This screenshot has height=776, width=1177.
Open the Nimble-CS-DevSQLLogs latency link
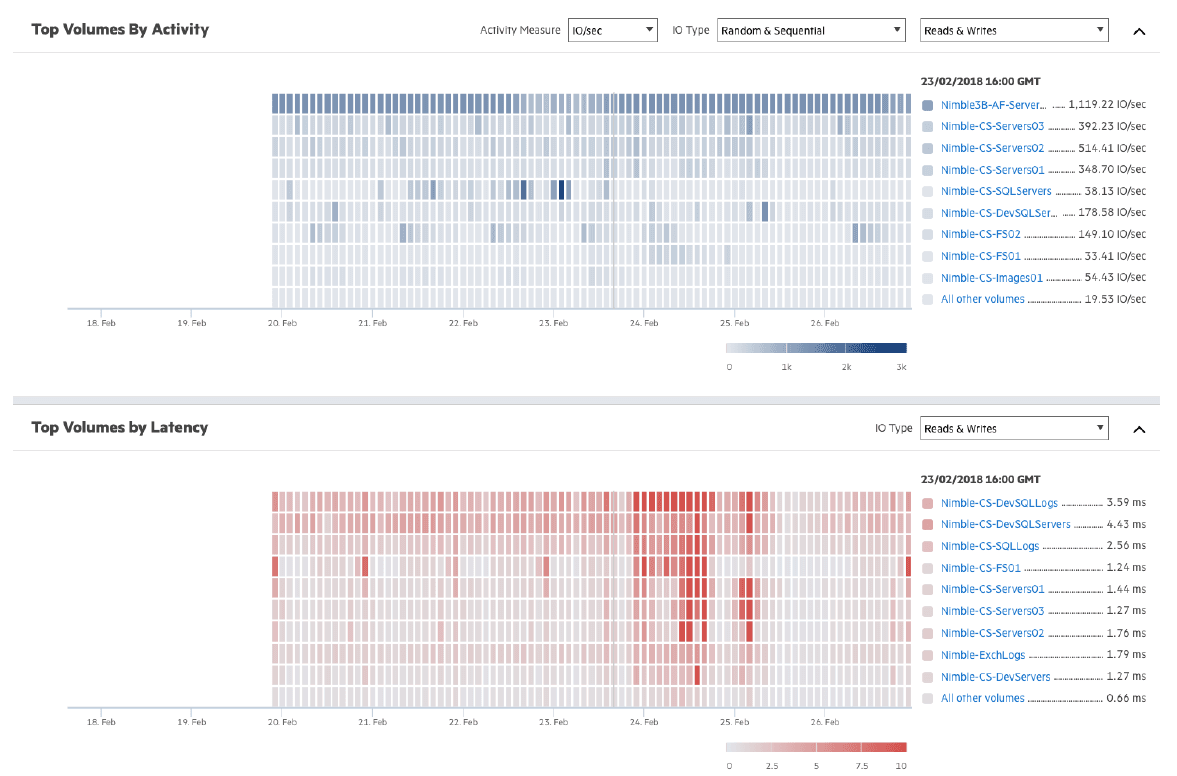[999, 503]
